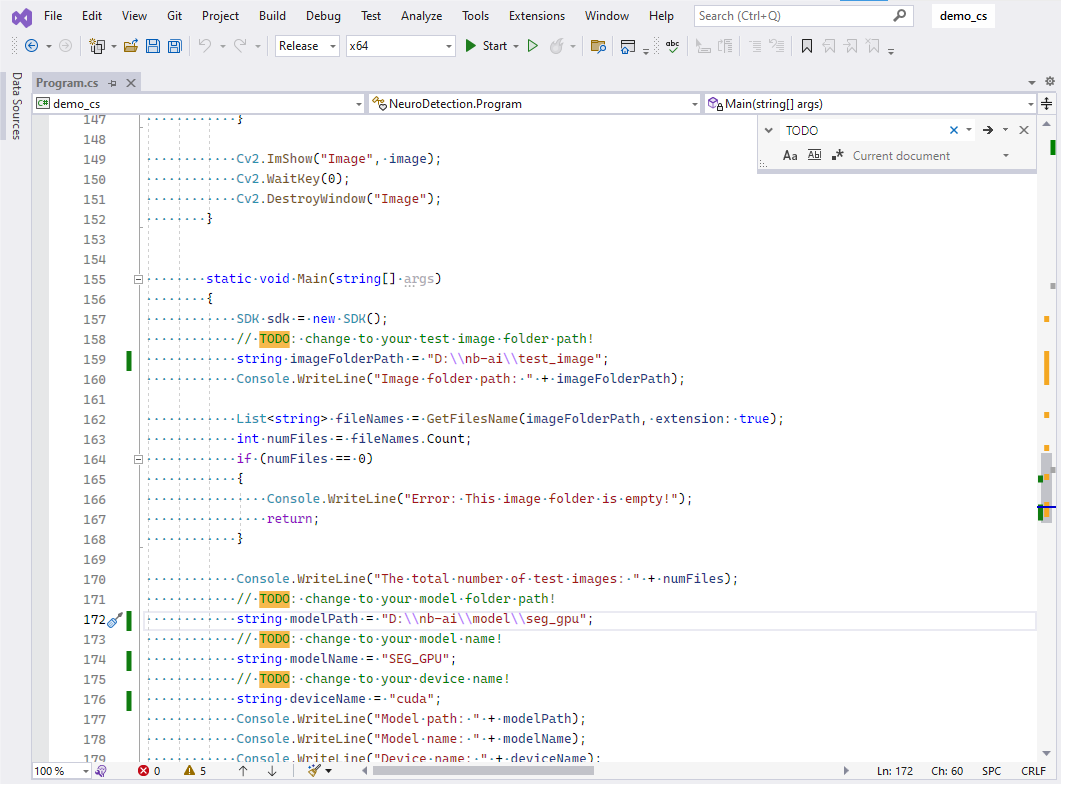Find next match with the right arrow button
This screenshot has height=791, width=1066.
(988, 131)
